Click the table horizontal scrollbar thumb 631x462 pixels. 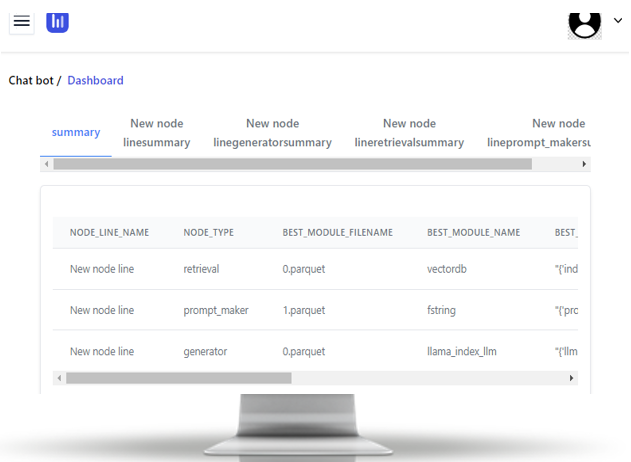click(x=178, y=379)
